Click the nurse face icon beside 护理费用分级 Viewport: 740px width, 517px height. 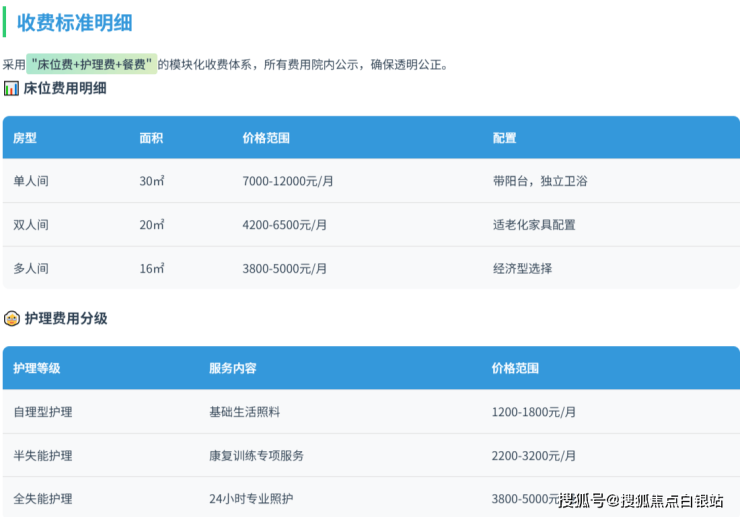[x=11, y=318]
